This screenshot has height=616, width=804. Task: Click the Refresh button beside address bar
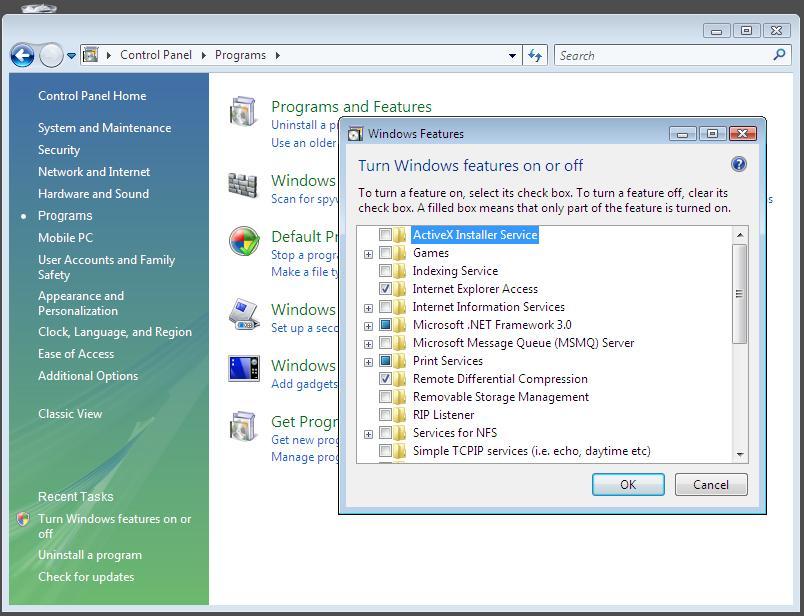coord(535,55)
